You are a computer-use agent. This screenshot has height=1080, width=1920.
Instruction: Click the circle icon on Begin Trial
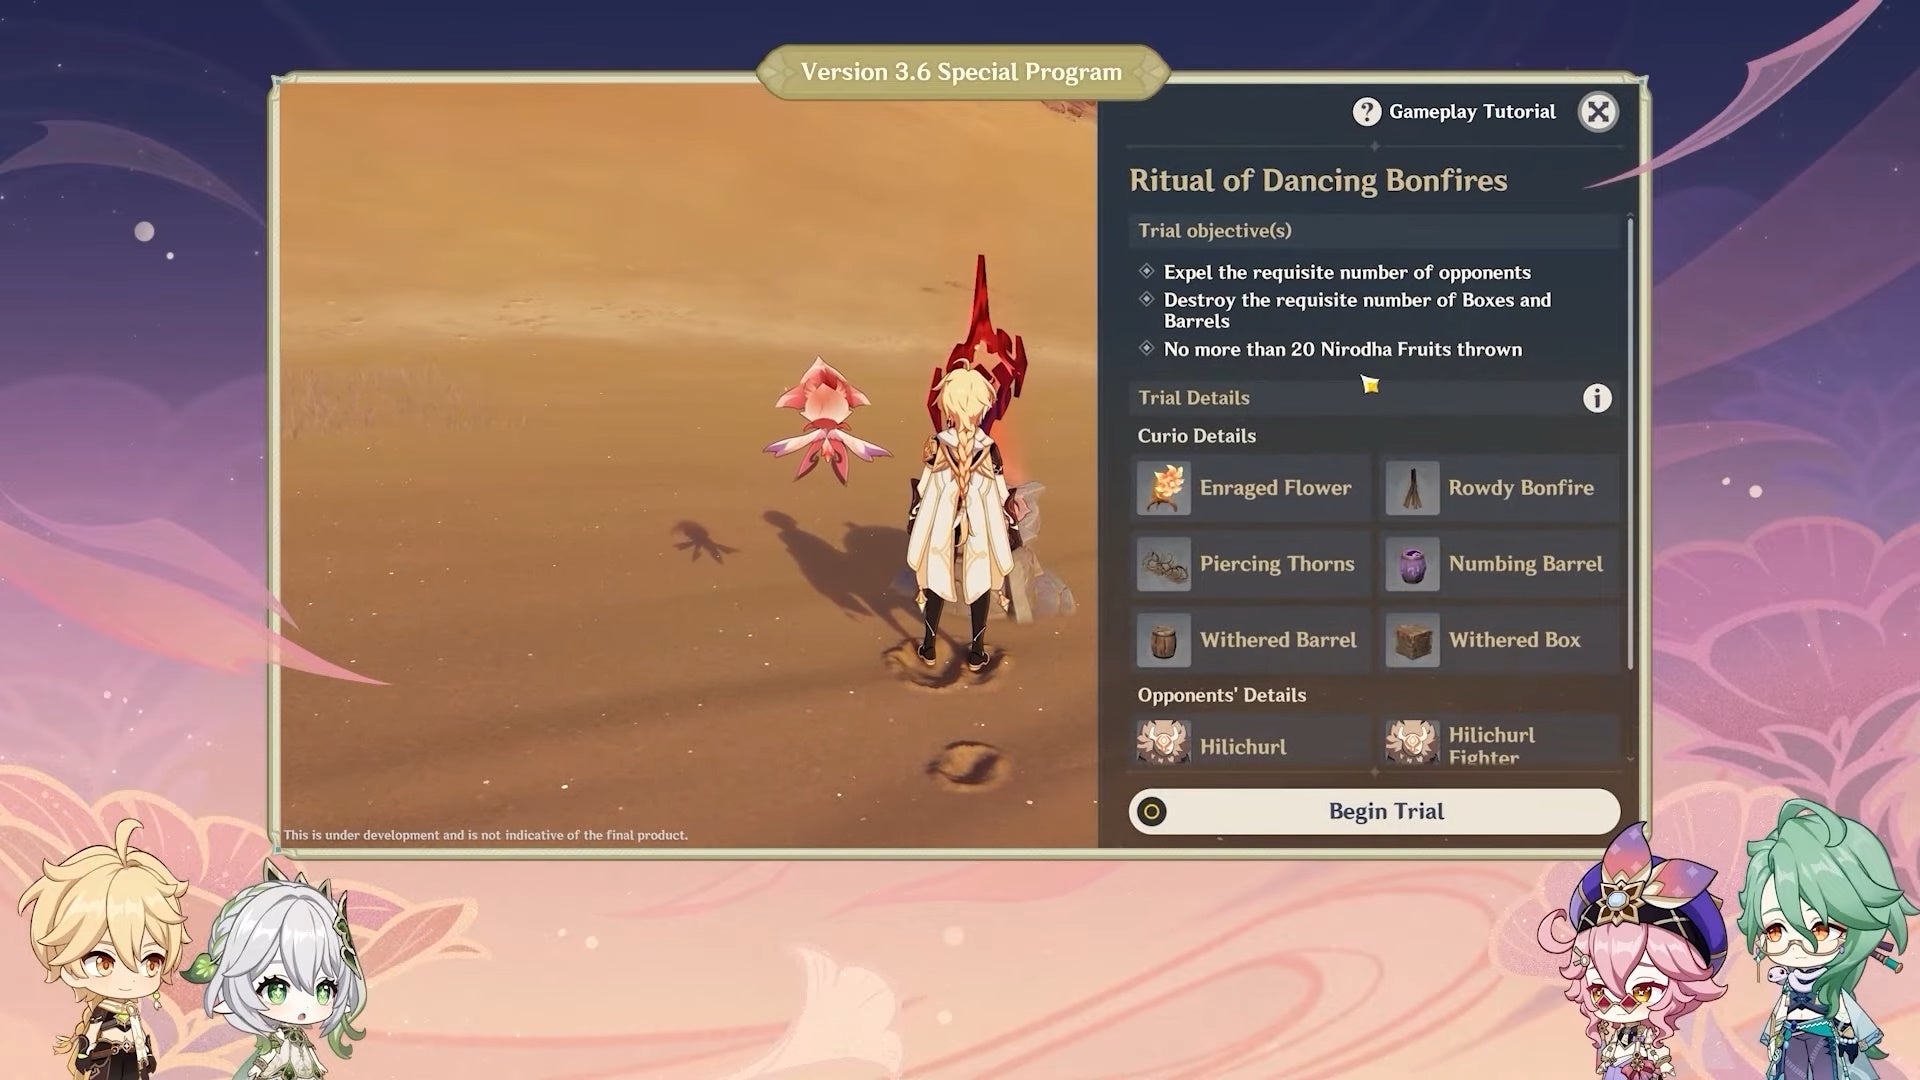click(1152, 812)
